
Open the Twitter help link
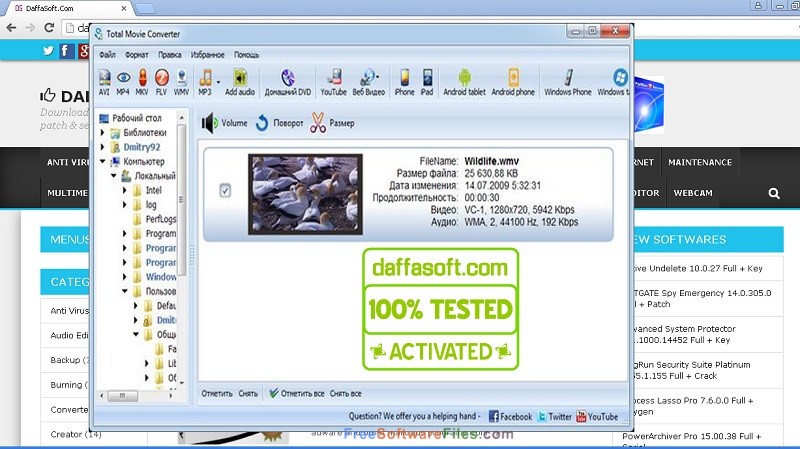click(555, 416)
